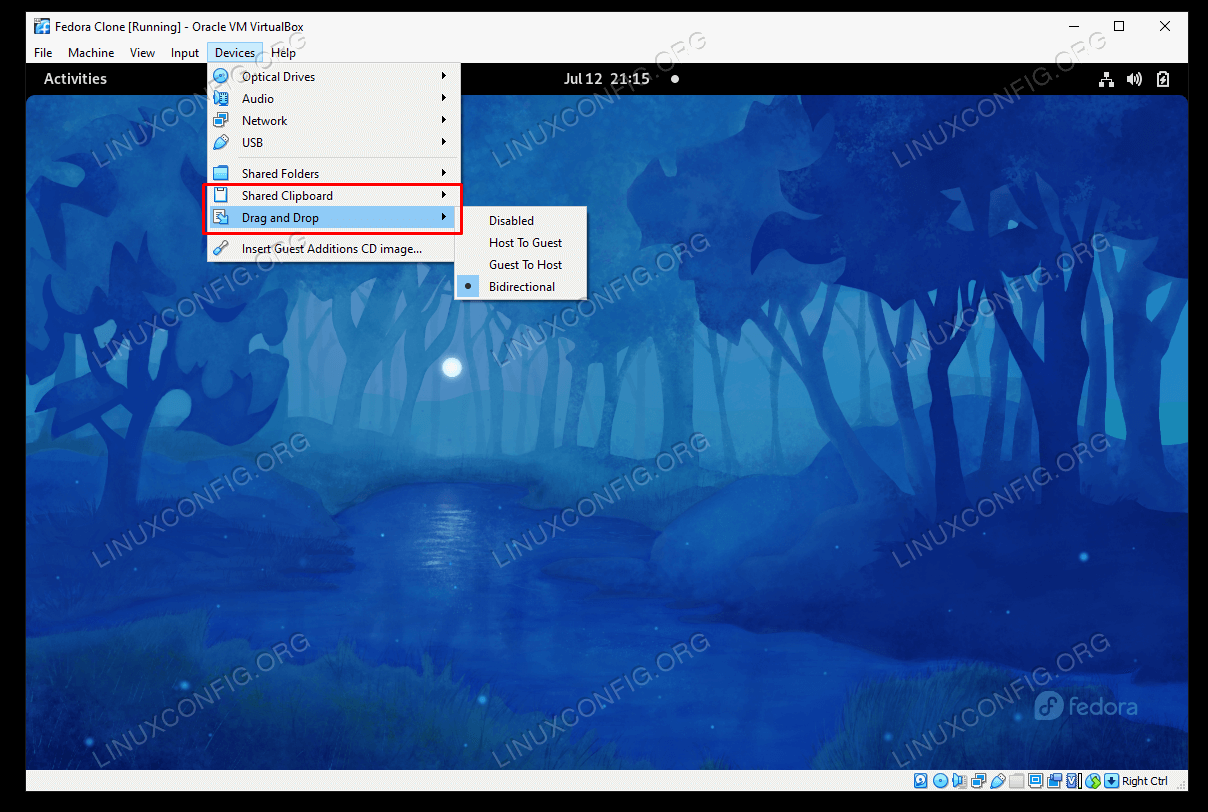The image size is (1208, 812).
Task: Click the audio speaker icon in VirtualBox status bar
Action: tap(960, 781)
